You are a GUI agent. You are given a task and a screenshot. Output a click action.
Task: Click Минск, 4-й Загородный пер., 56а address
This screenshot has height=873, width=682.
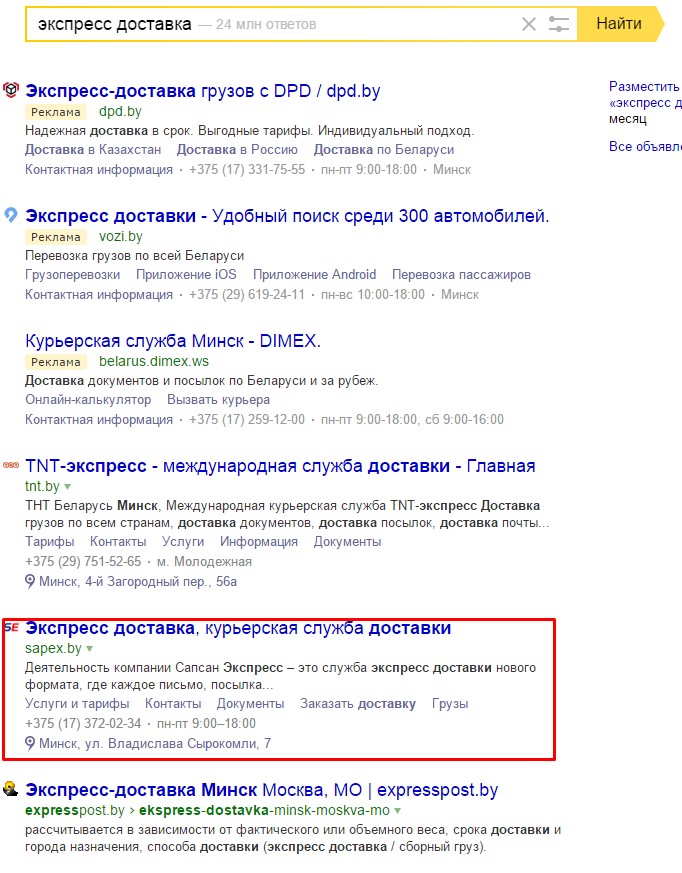pyautogui.click(x=138, y=582)
